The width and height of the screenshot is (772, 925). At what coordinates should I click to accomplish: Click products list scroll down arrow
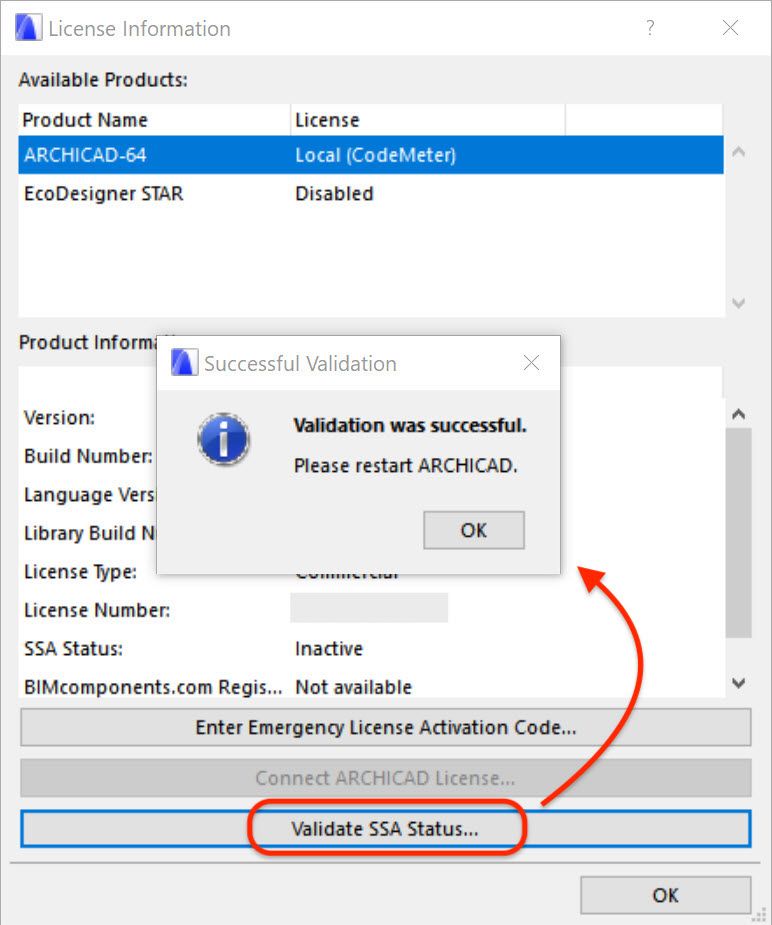[738, 303]
